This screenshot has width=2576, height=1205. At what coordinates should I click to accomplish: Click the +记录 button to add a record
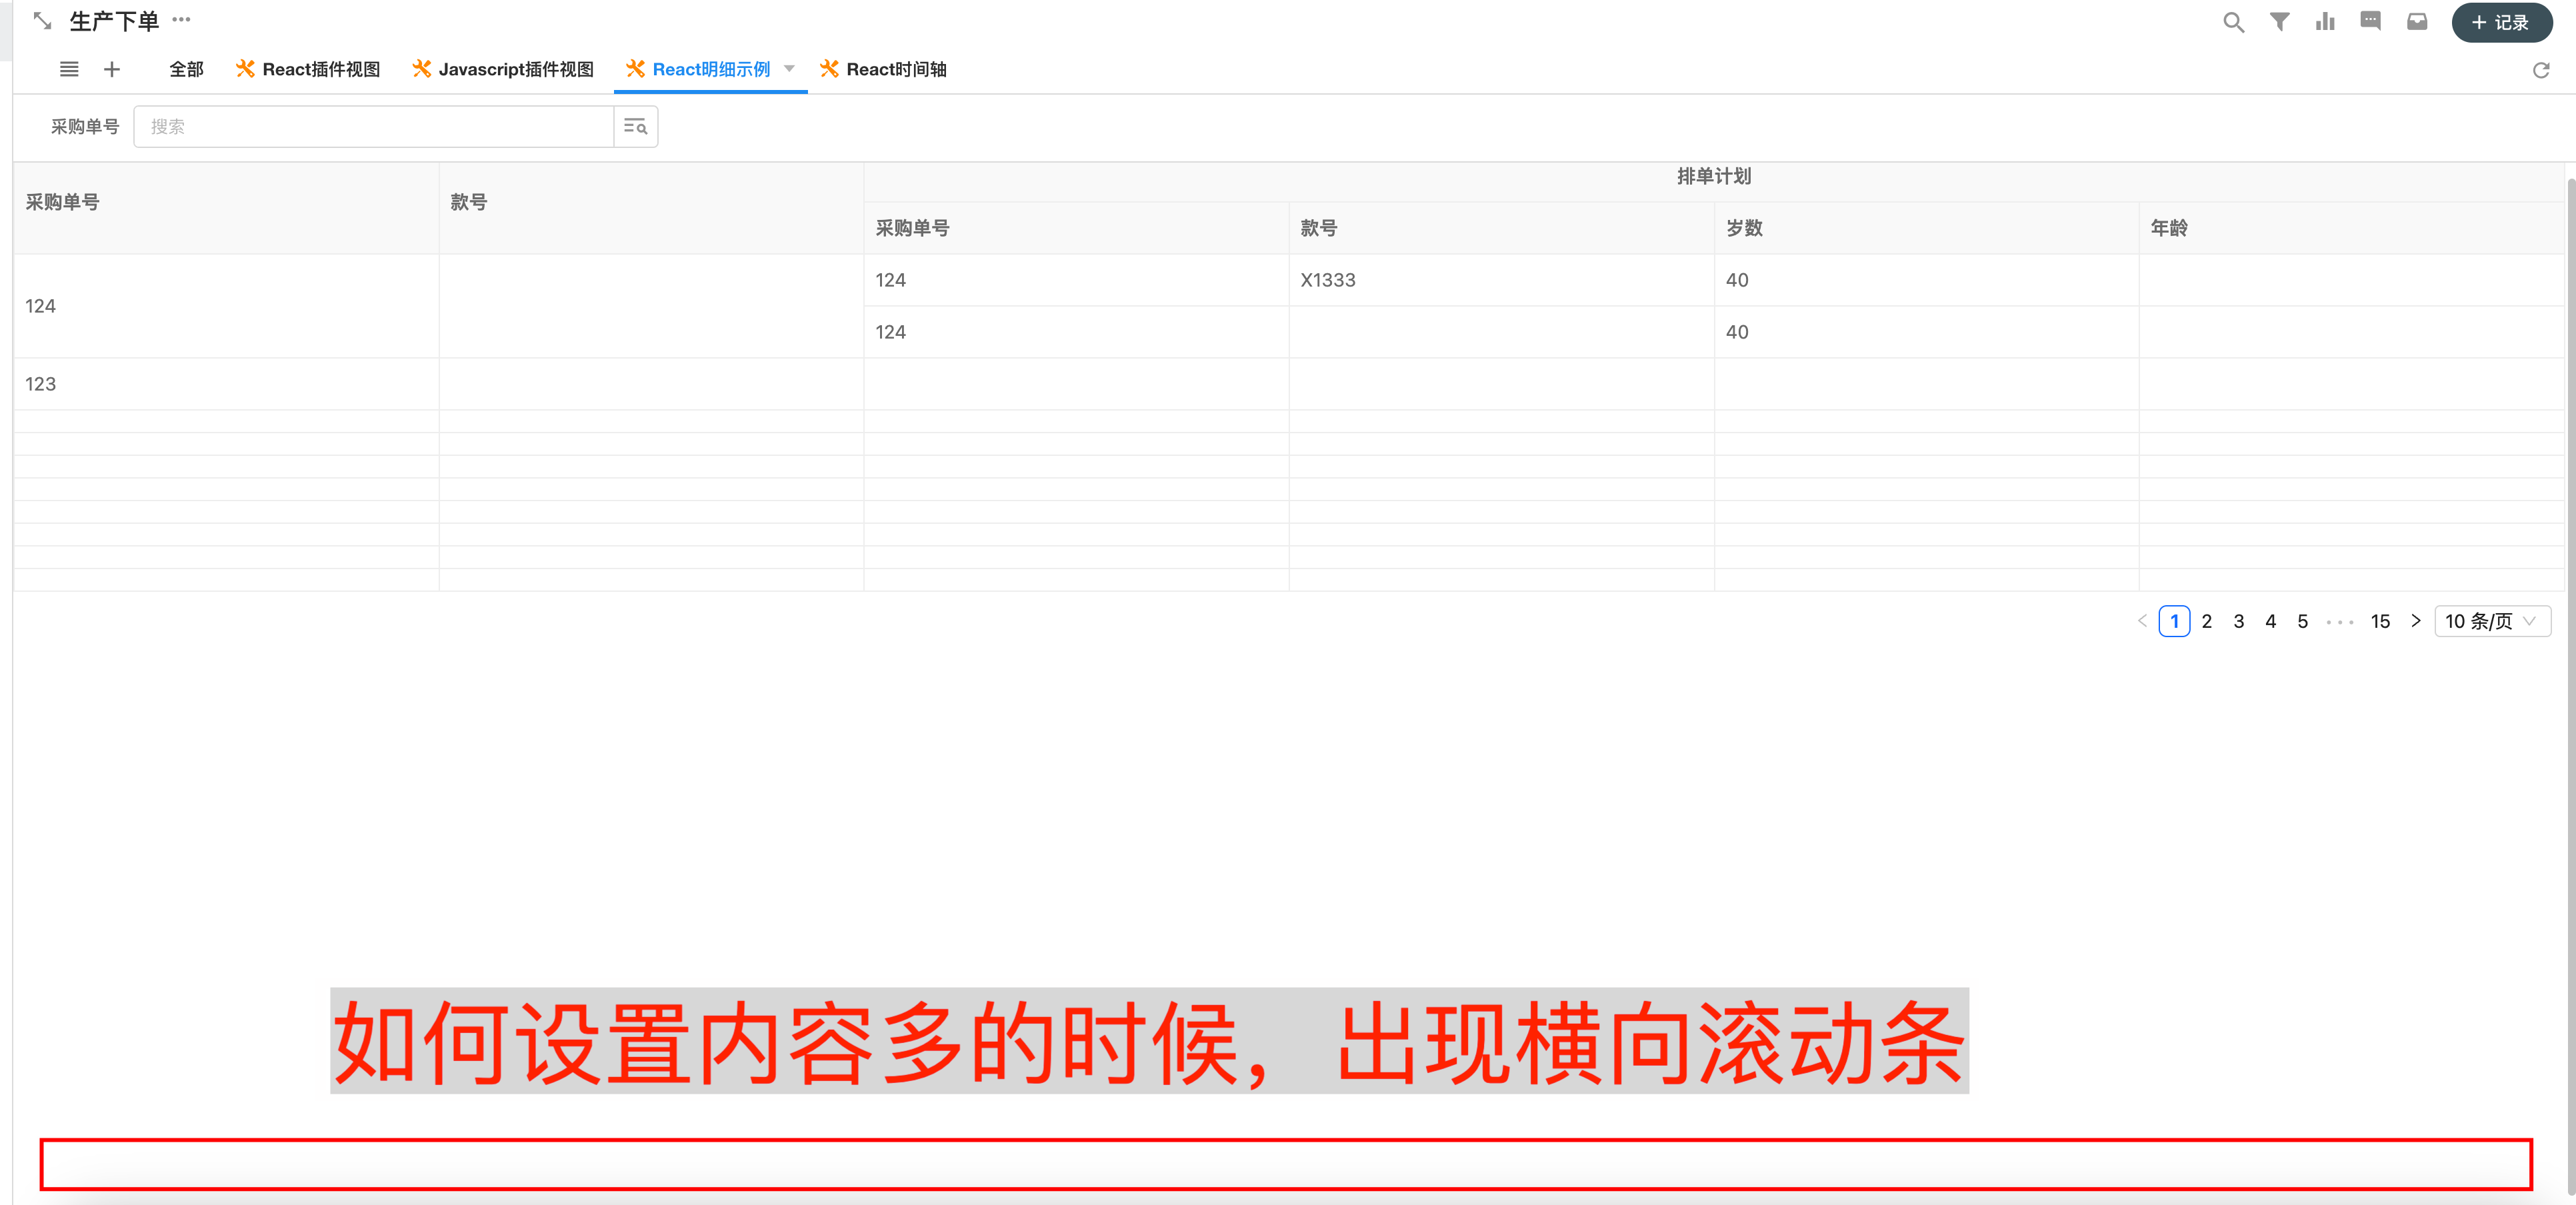2501,21
